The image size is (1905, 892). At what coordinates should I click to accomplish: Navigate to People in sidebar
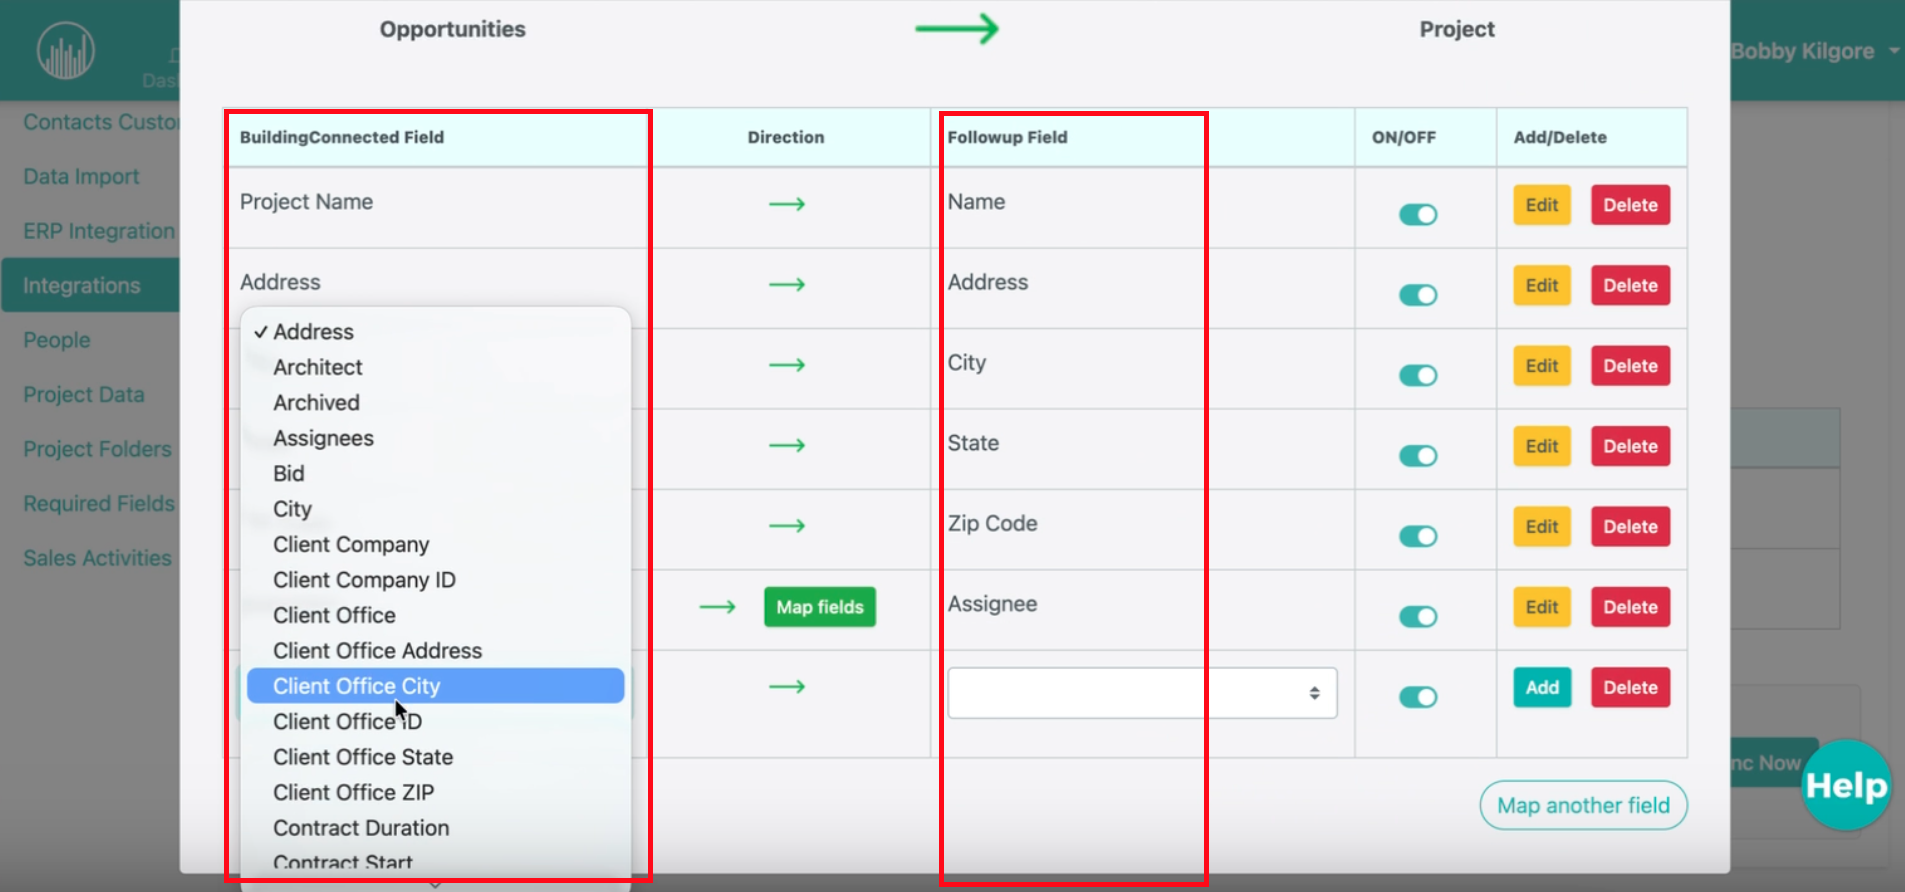coord(57,340)
